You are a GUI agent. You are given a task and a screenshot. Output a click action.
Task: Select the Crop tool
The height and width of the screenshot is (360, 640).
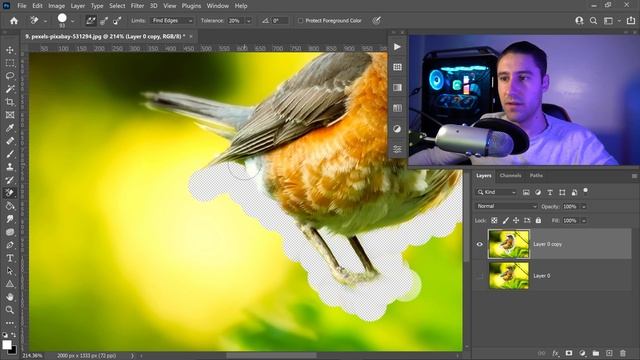click(x=10, y=102)
